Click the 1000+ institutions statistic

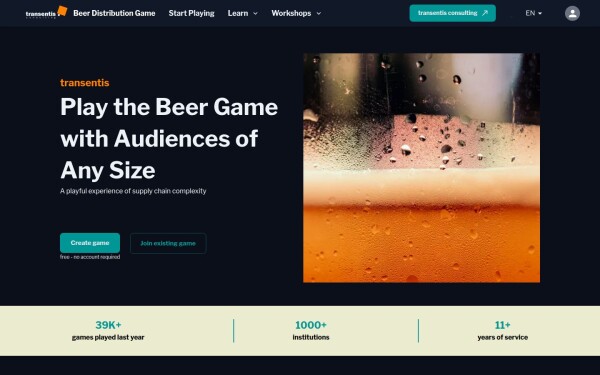pos(311,331)
